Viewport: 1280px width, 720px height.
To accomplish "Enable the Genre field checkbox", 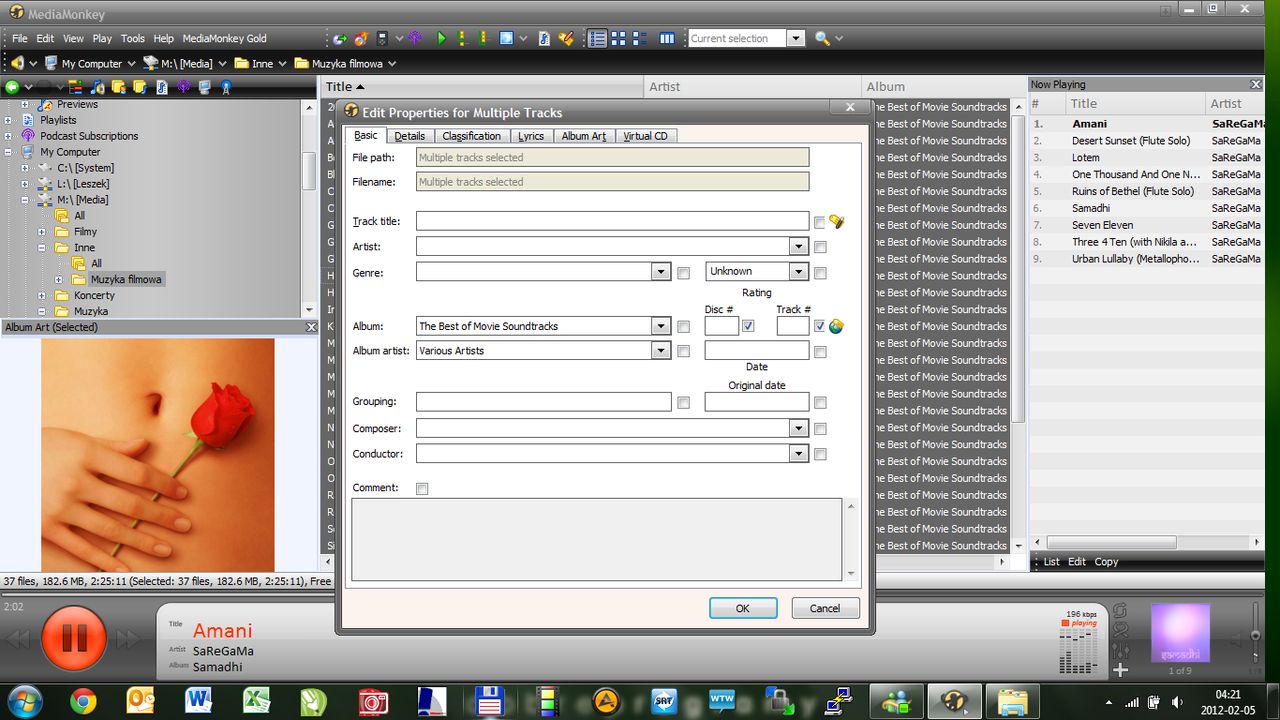I will tap(684, 273).
